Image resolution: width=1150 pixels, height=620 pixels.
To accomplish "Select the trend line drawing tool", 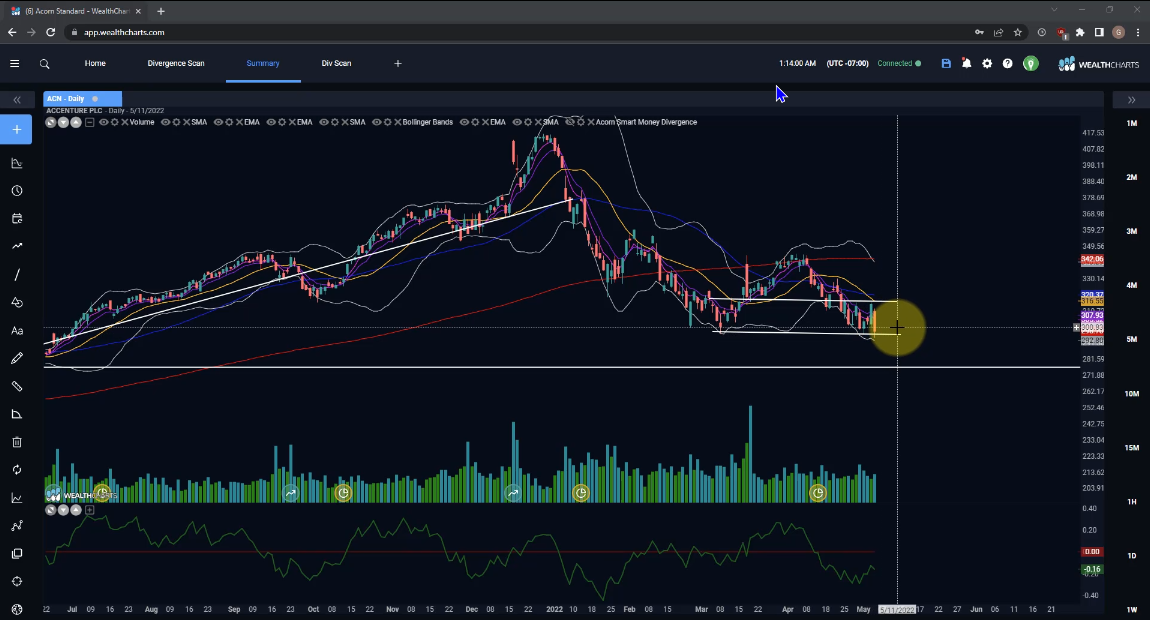I will pyautogui.click(x=17, y=275).
